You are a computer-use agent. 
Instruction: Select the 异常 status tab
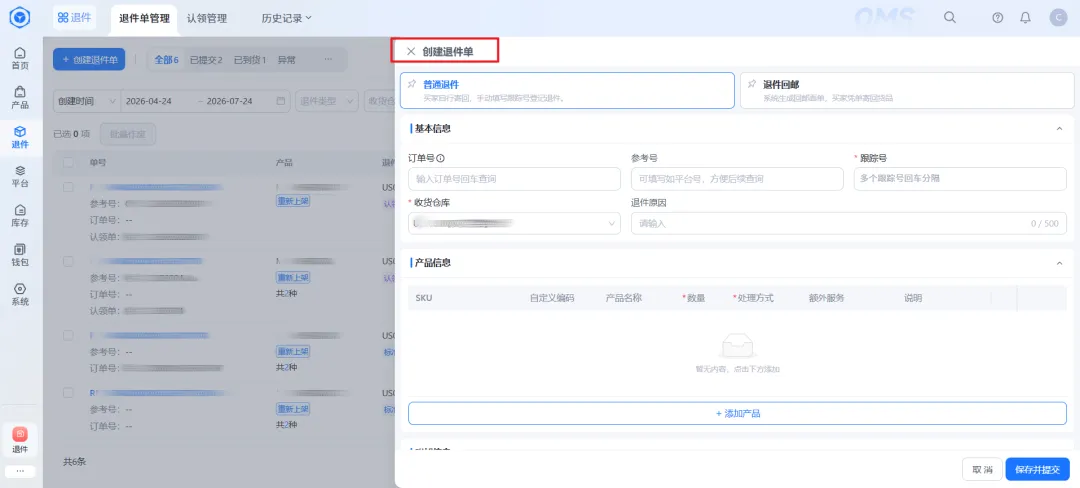tap(287, 60)
